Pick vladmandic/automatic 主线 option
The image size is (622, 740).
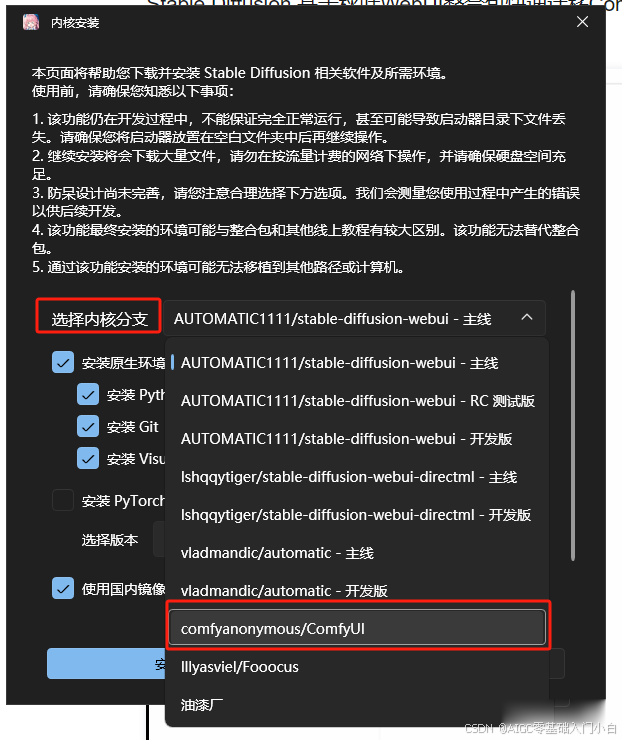click(357, 553)
